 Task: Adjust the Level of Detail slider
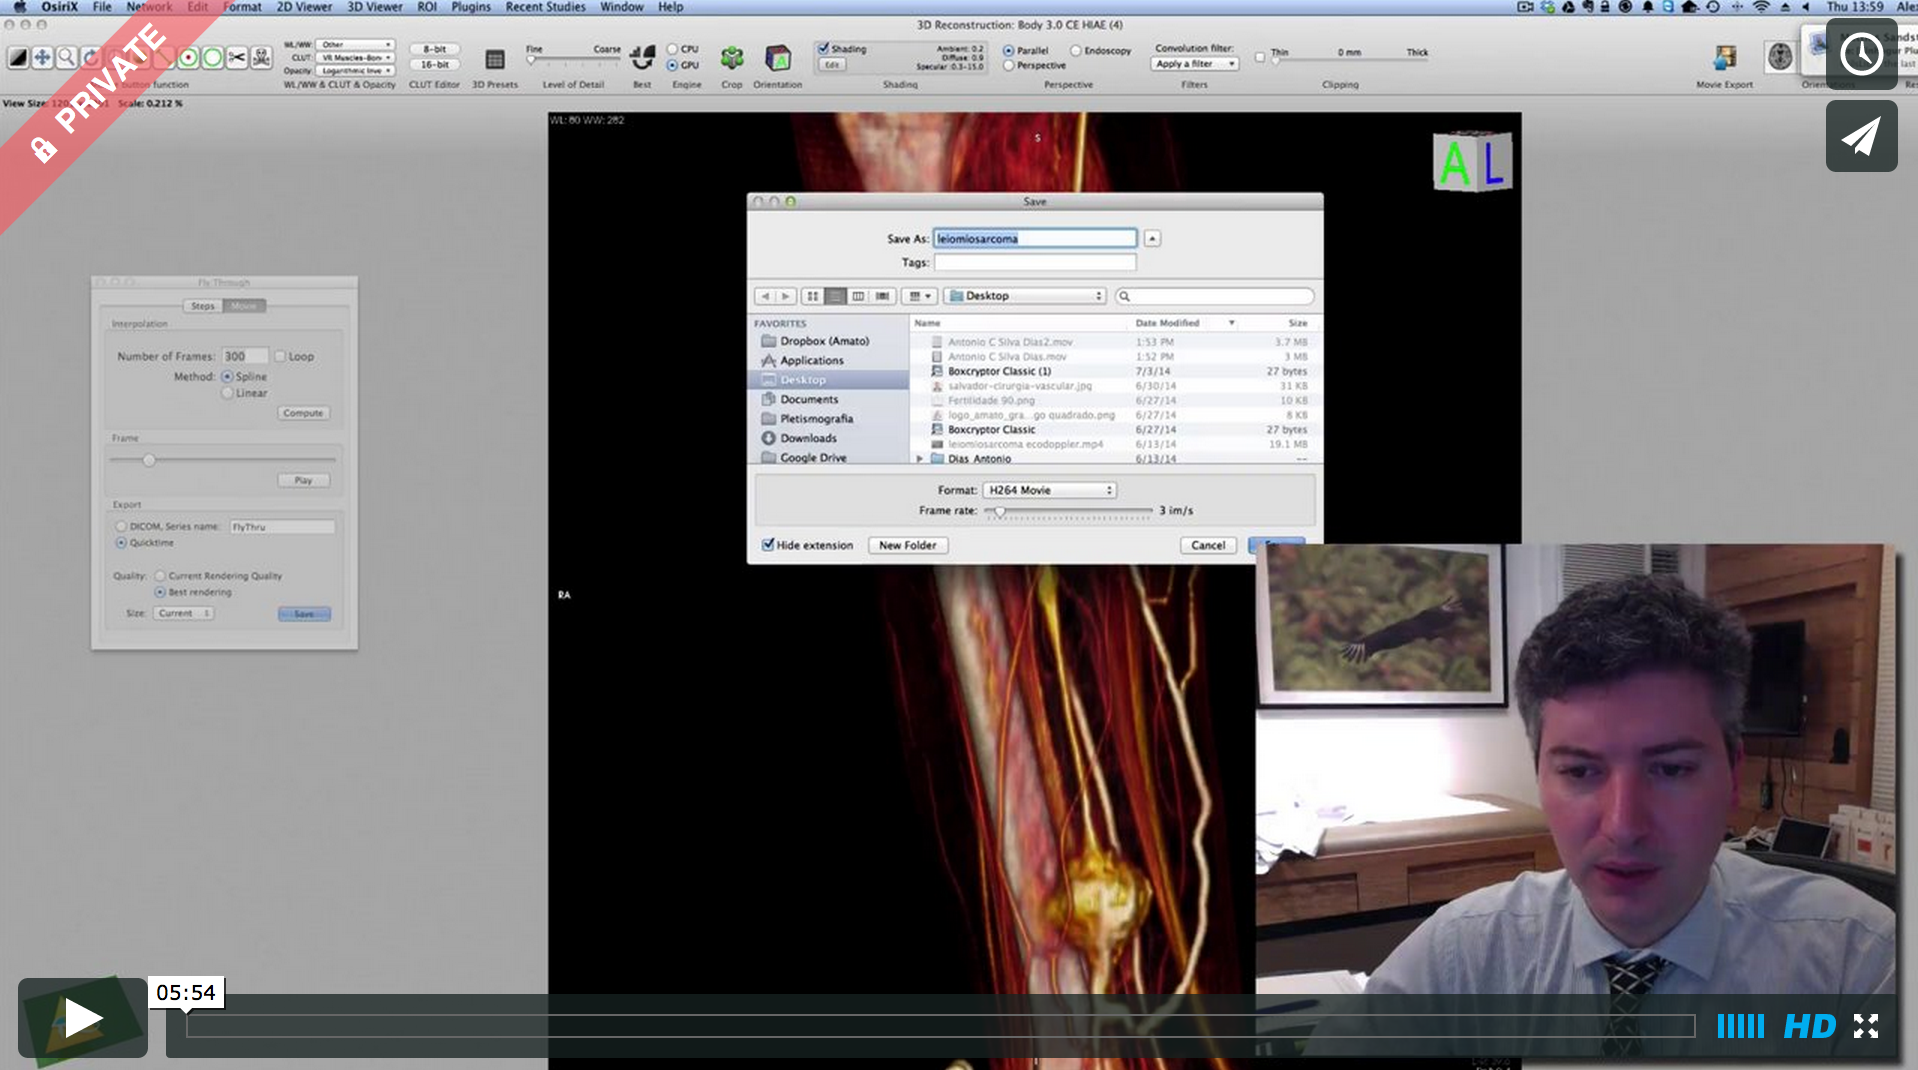573,60
